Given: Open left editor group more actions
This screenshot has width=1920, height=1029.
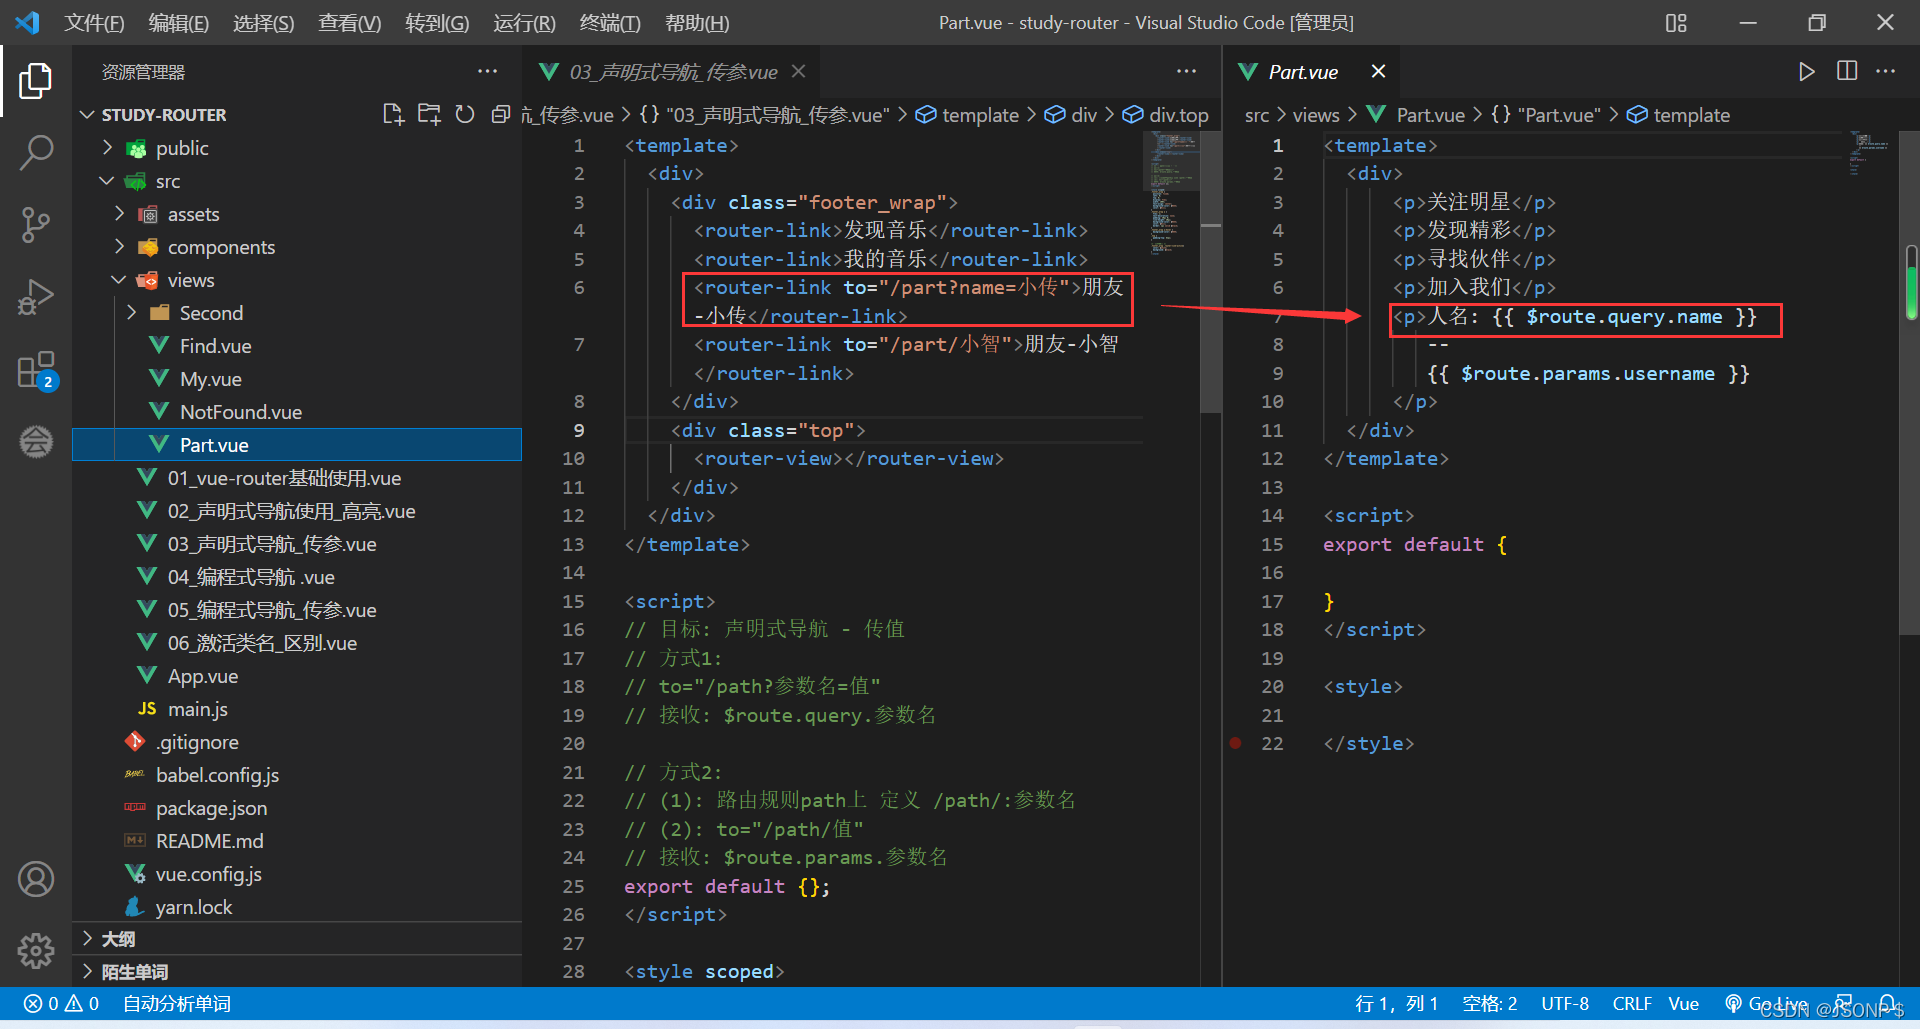Looking at the screenshot, I should pyautogui.click(x=1186, y=72).
